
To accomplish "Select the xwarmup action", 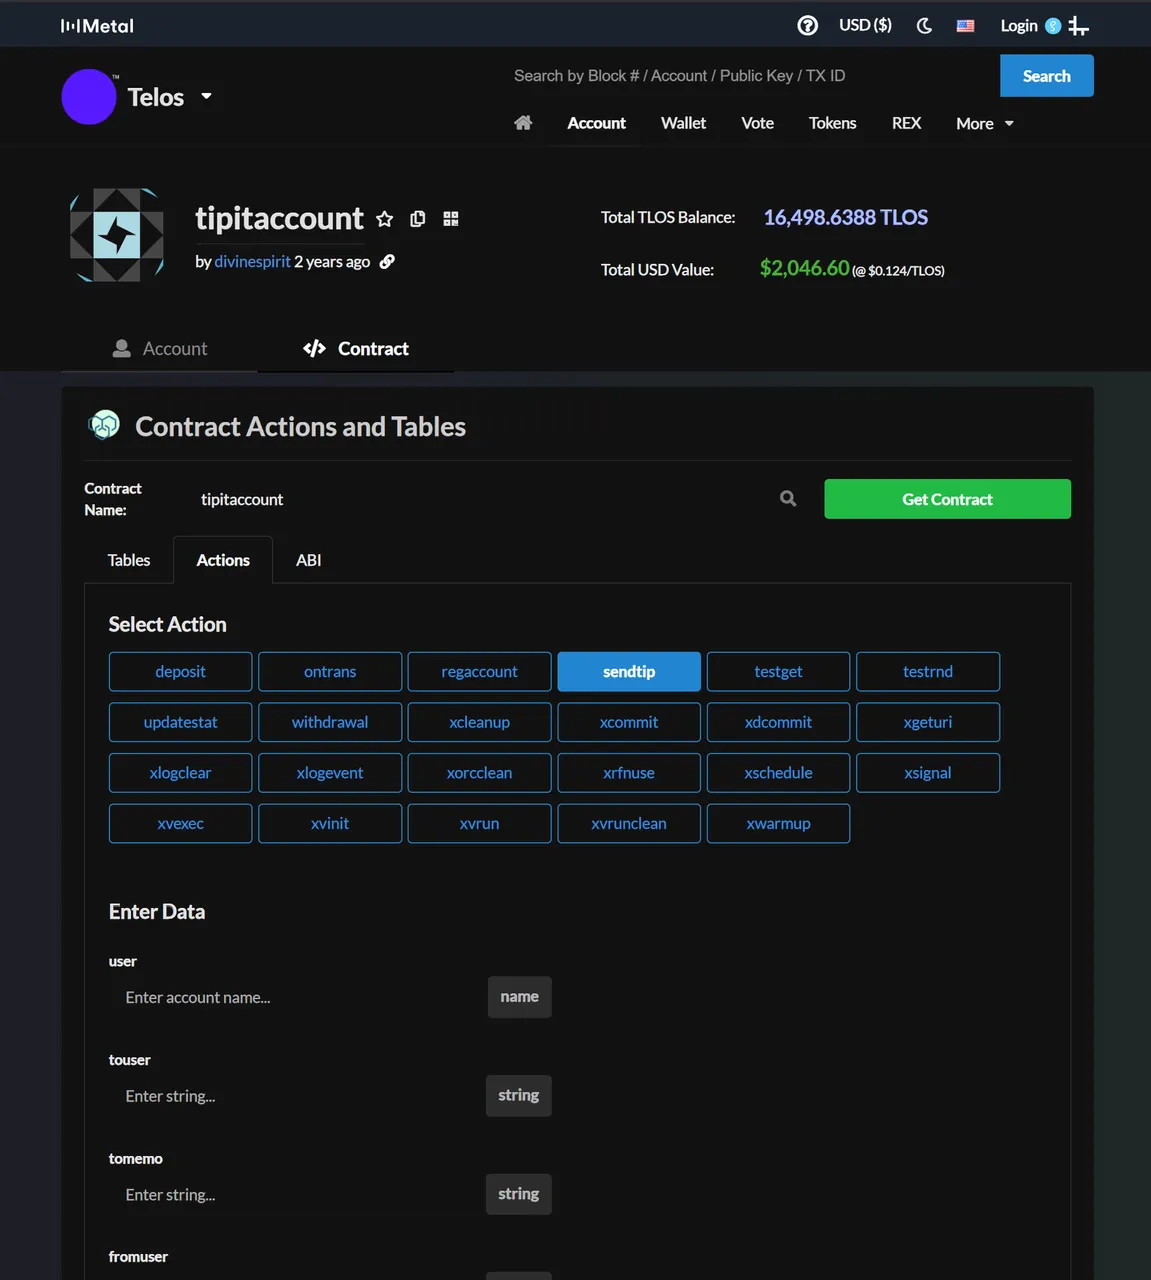I will click(778, 824).
